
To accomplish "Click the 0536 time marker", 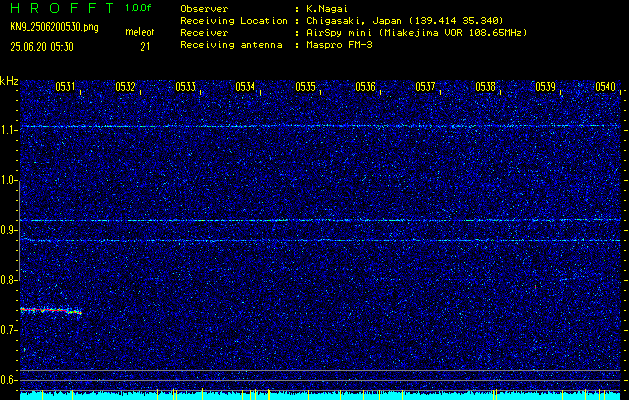I will click(365, 87).
